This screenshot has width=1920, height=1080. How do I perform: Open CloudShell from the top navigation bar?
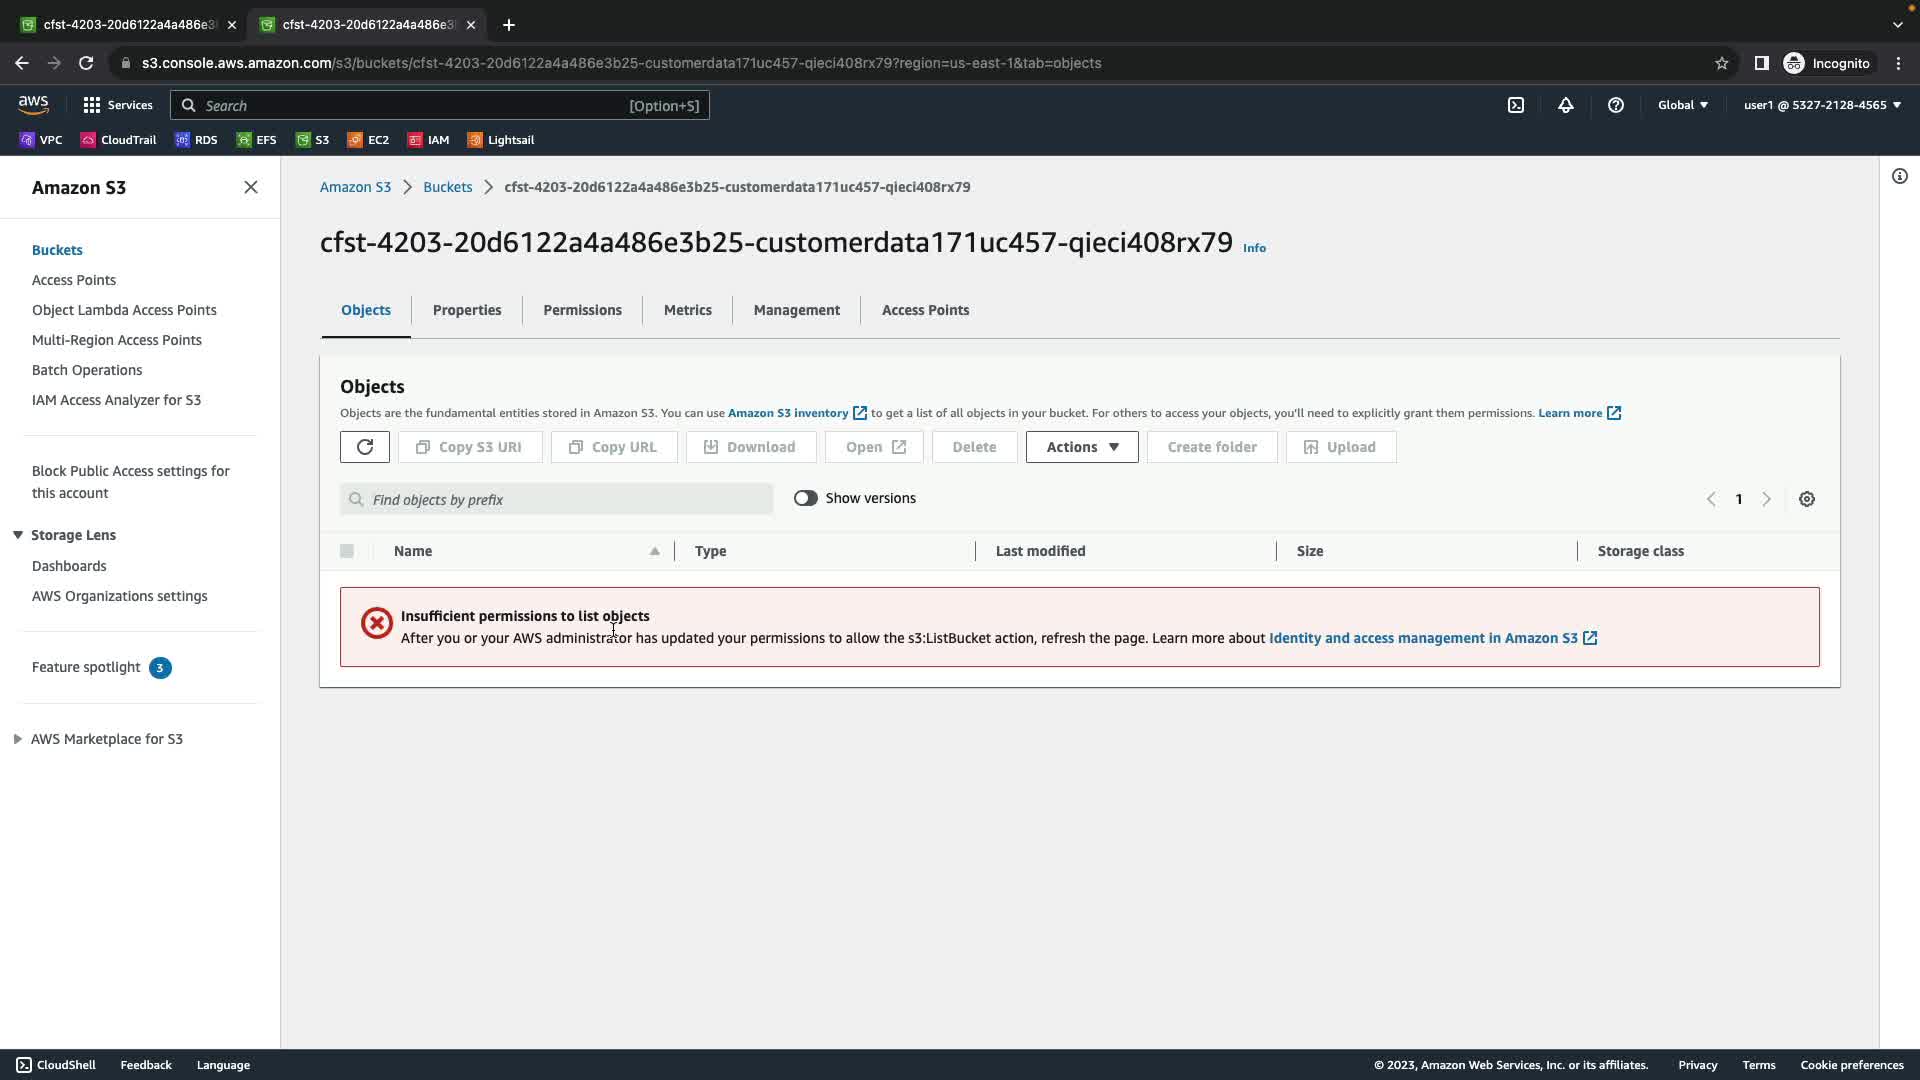click(x=1516, y=105)
